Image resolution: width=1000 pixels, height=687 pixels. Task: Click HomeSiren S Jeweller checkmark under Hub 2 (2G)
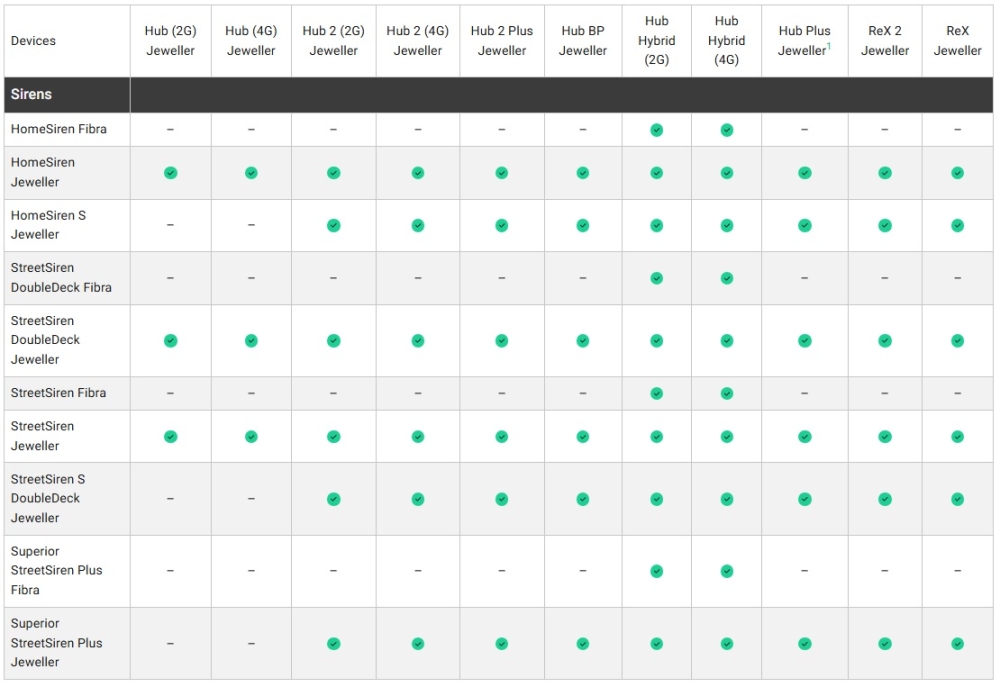click(333, 225)
